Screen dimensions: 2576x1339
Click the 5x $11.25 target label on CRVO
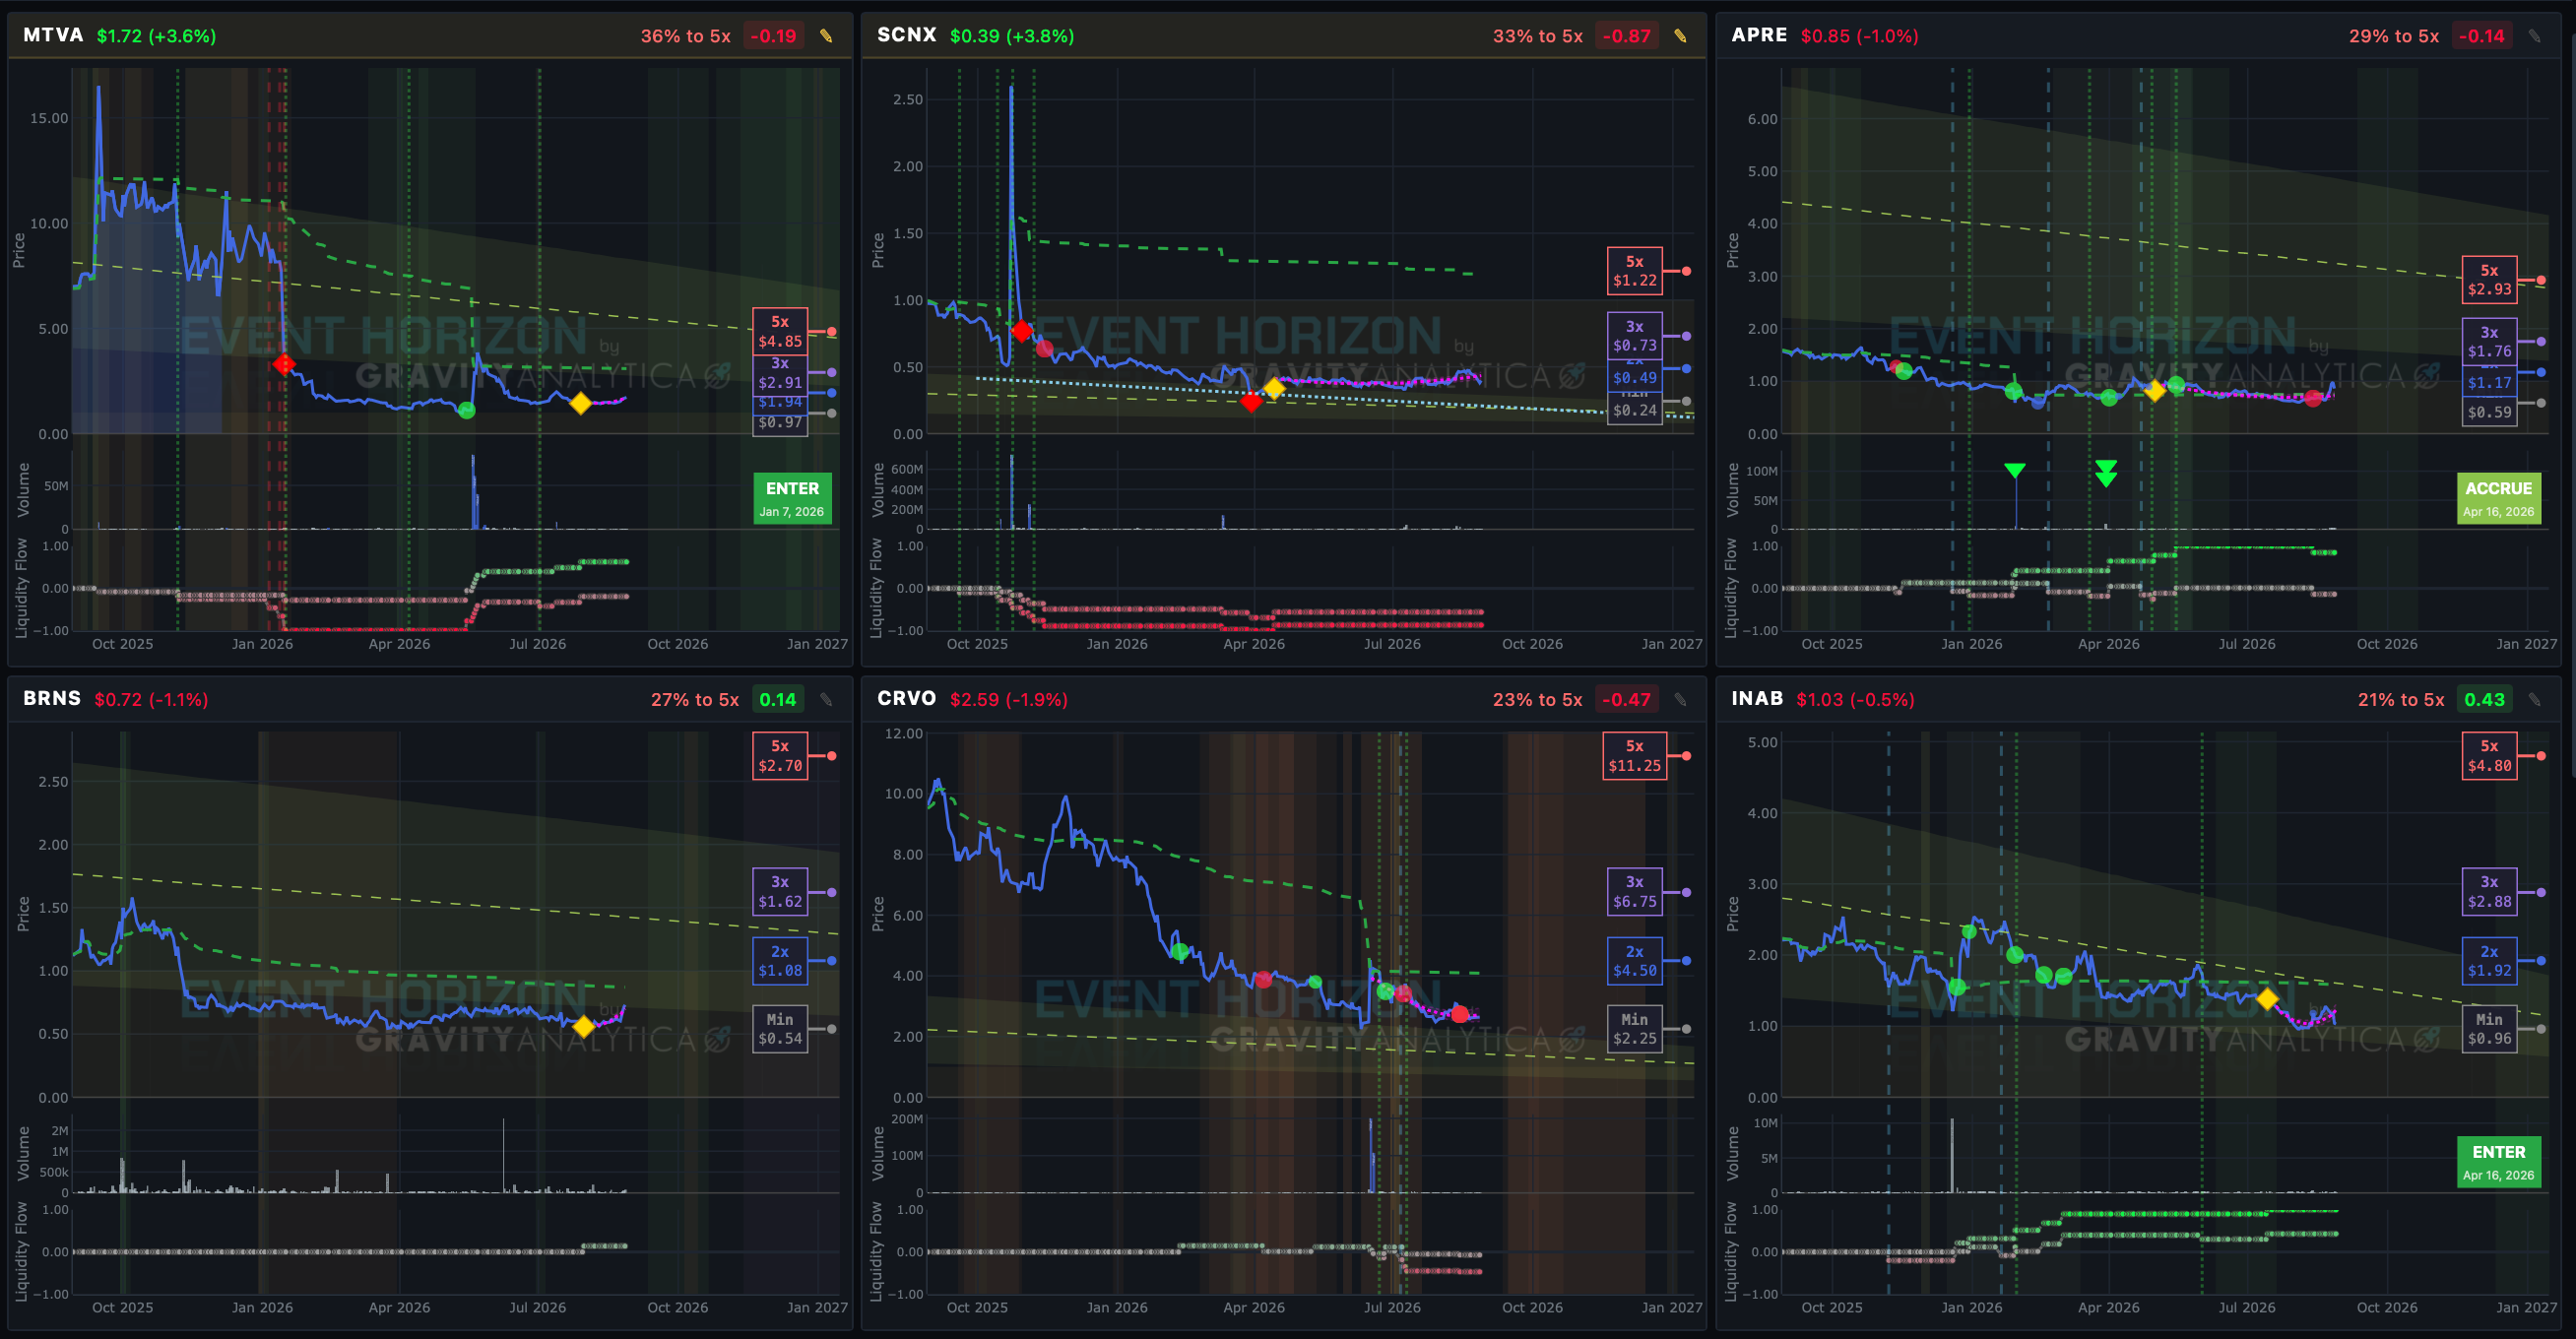pyautogui.click(x=1634, y=756)
